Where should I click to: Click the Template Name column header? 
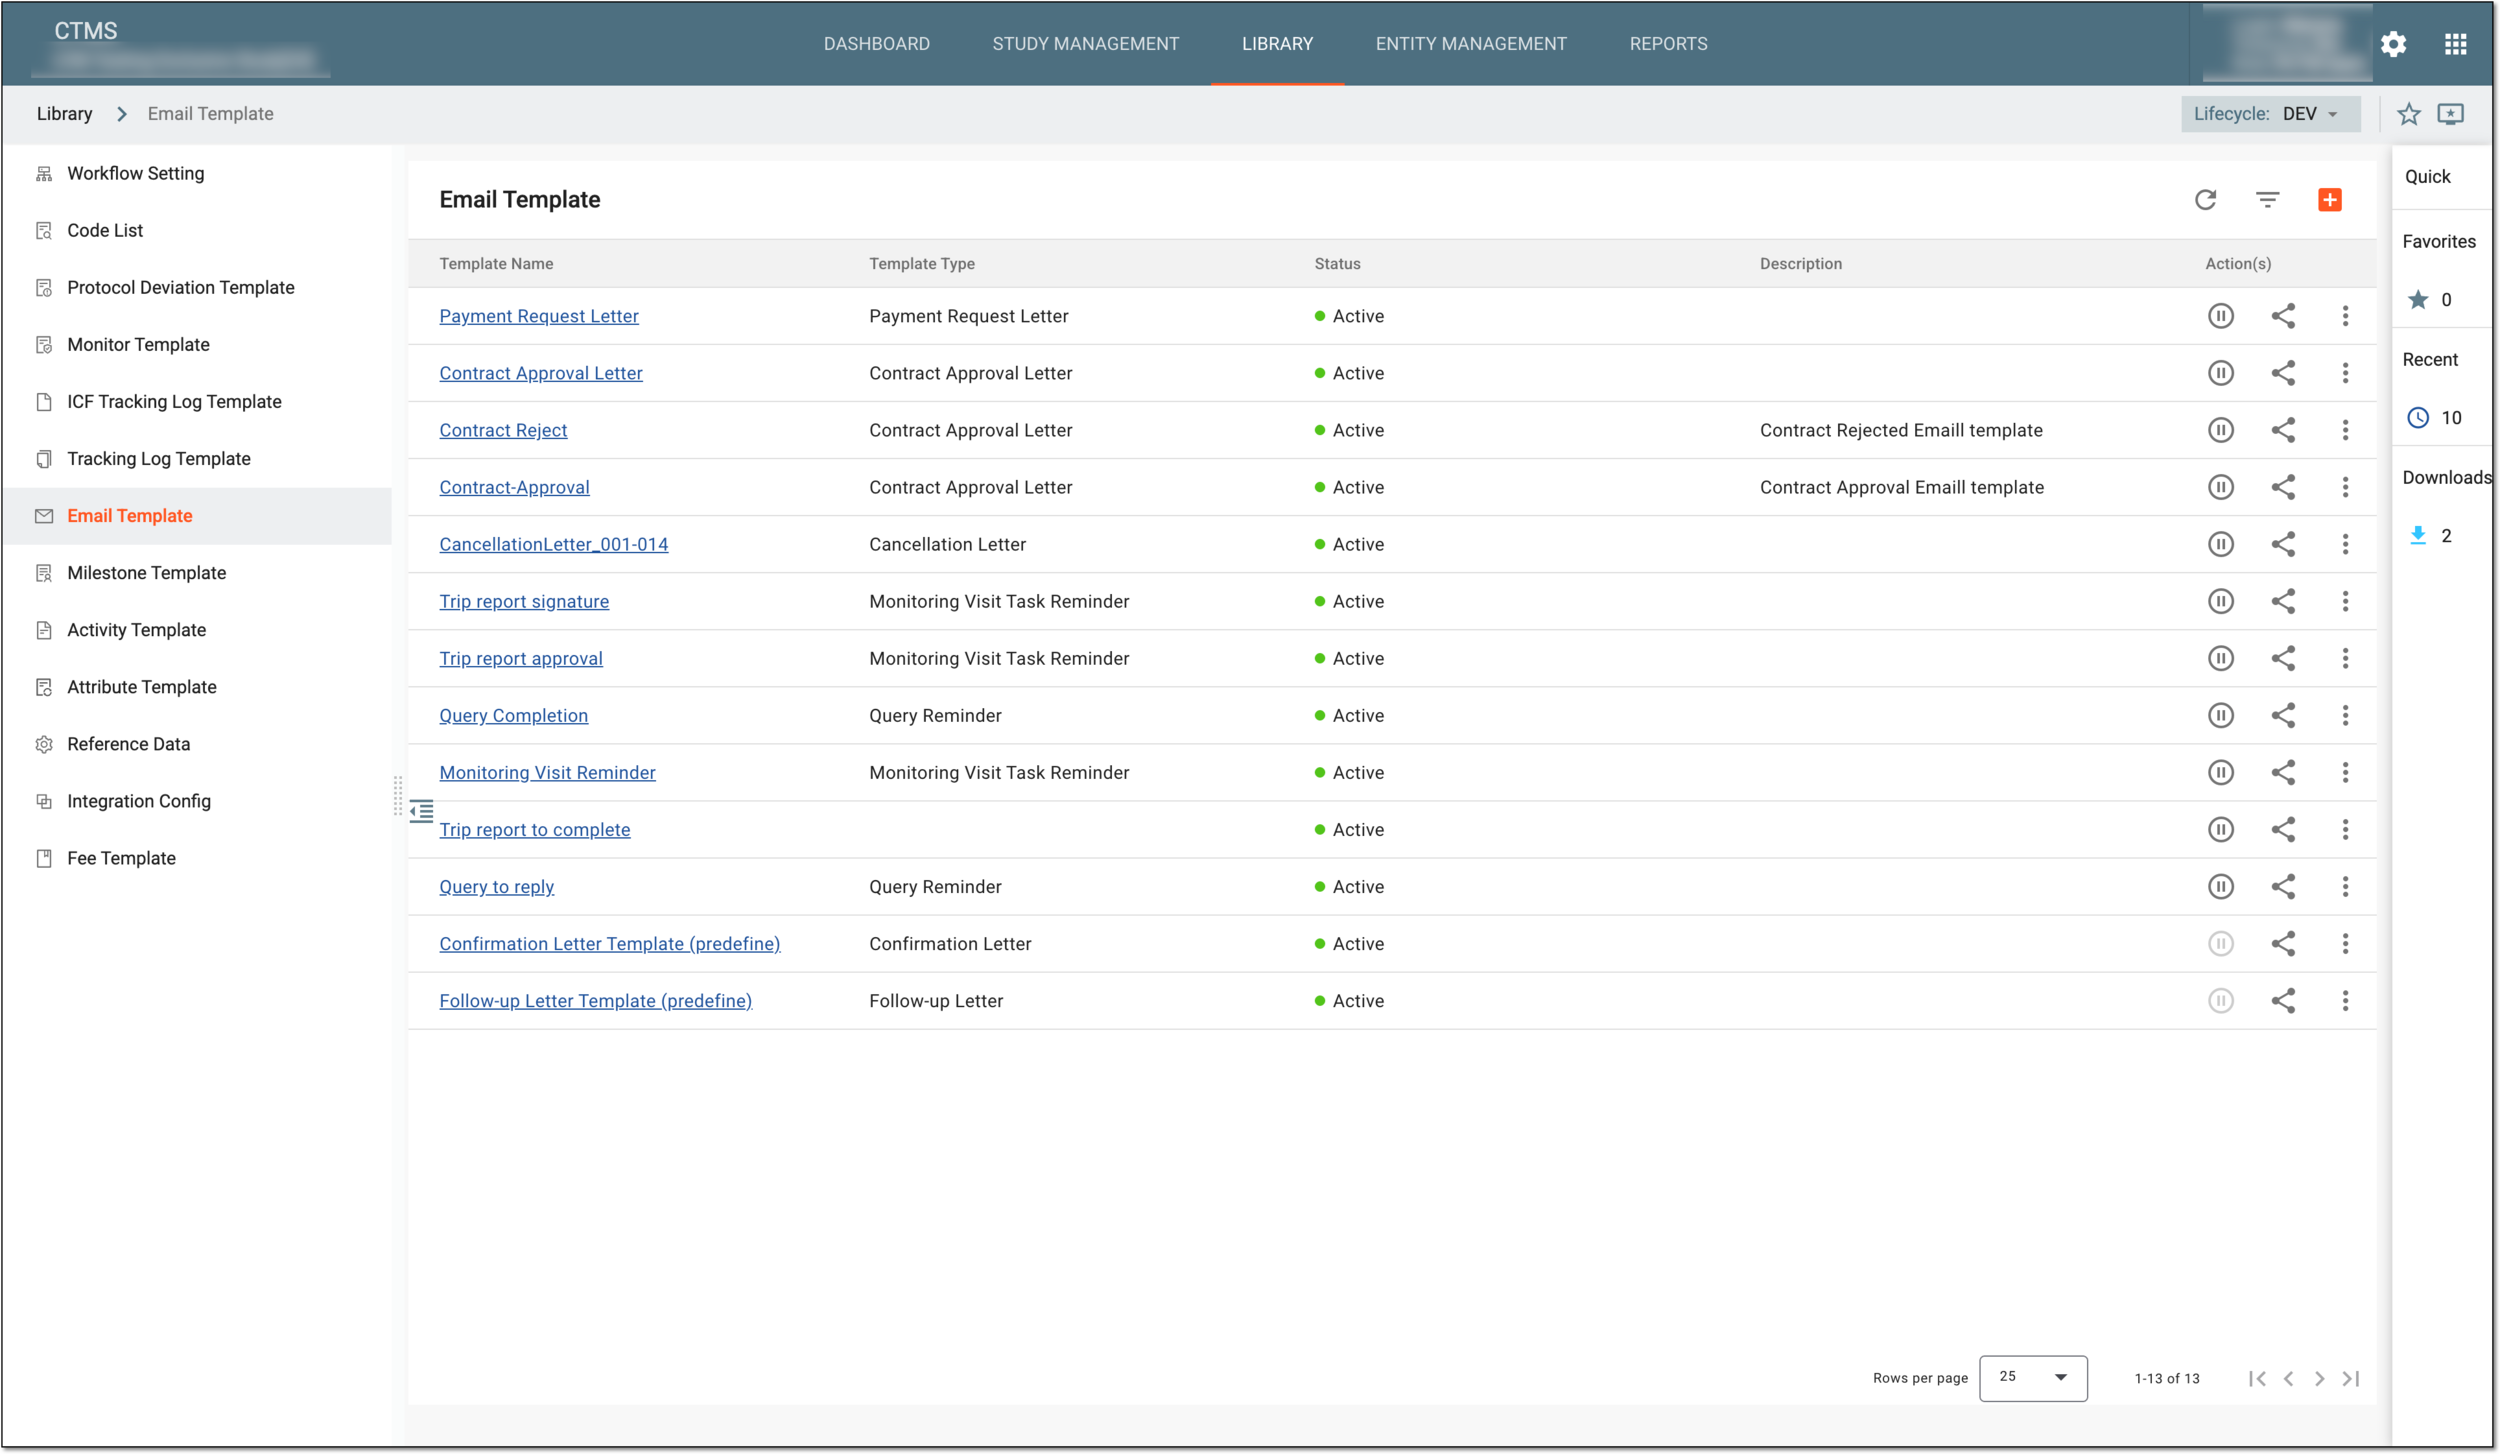(496, 264)
